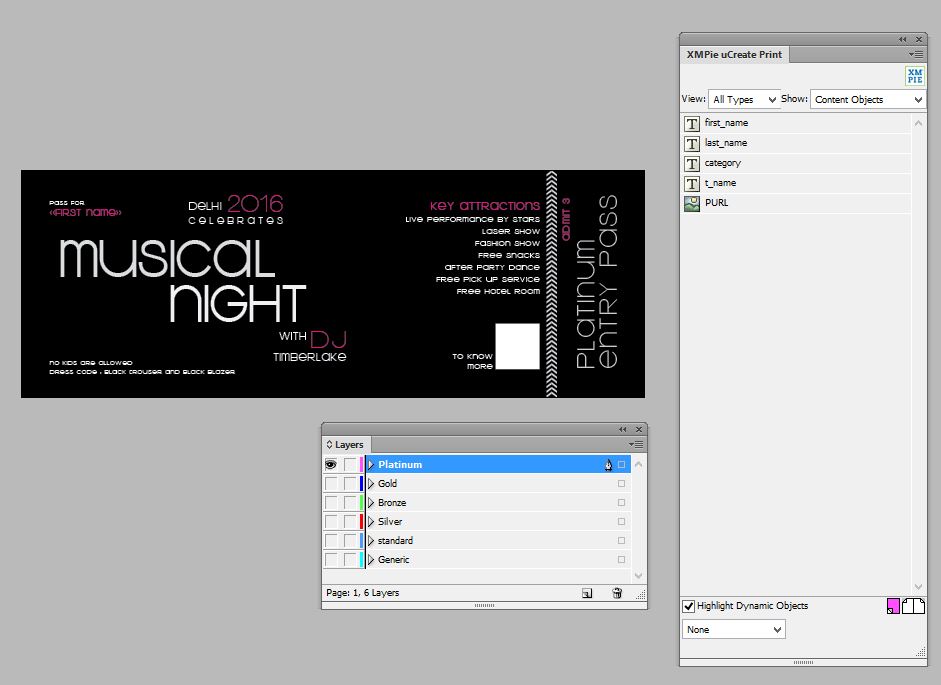The height and width of the screenshot is (685, 941).
Task: Open the Show Content Objects dropdown
Action: pos(867,100)
